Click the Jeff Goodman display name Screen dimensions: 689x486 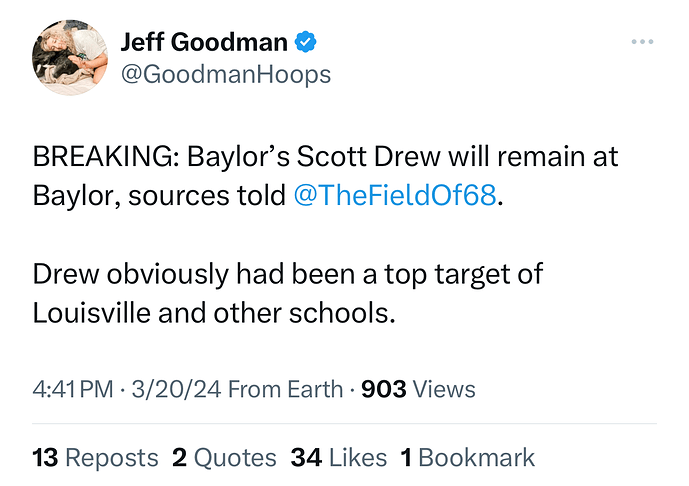click(x=204, y=42)
